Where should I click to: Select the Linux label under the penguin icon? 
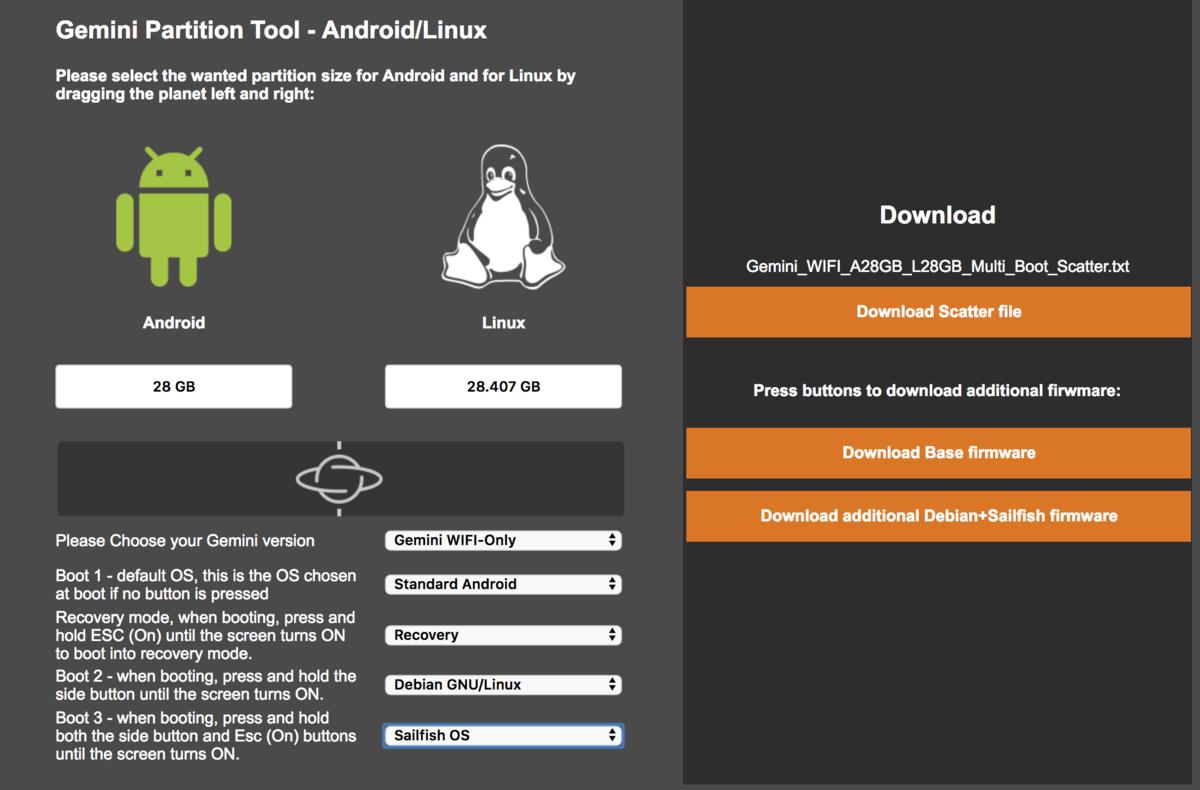coord(503,322)
